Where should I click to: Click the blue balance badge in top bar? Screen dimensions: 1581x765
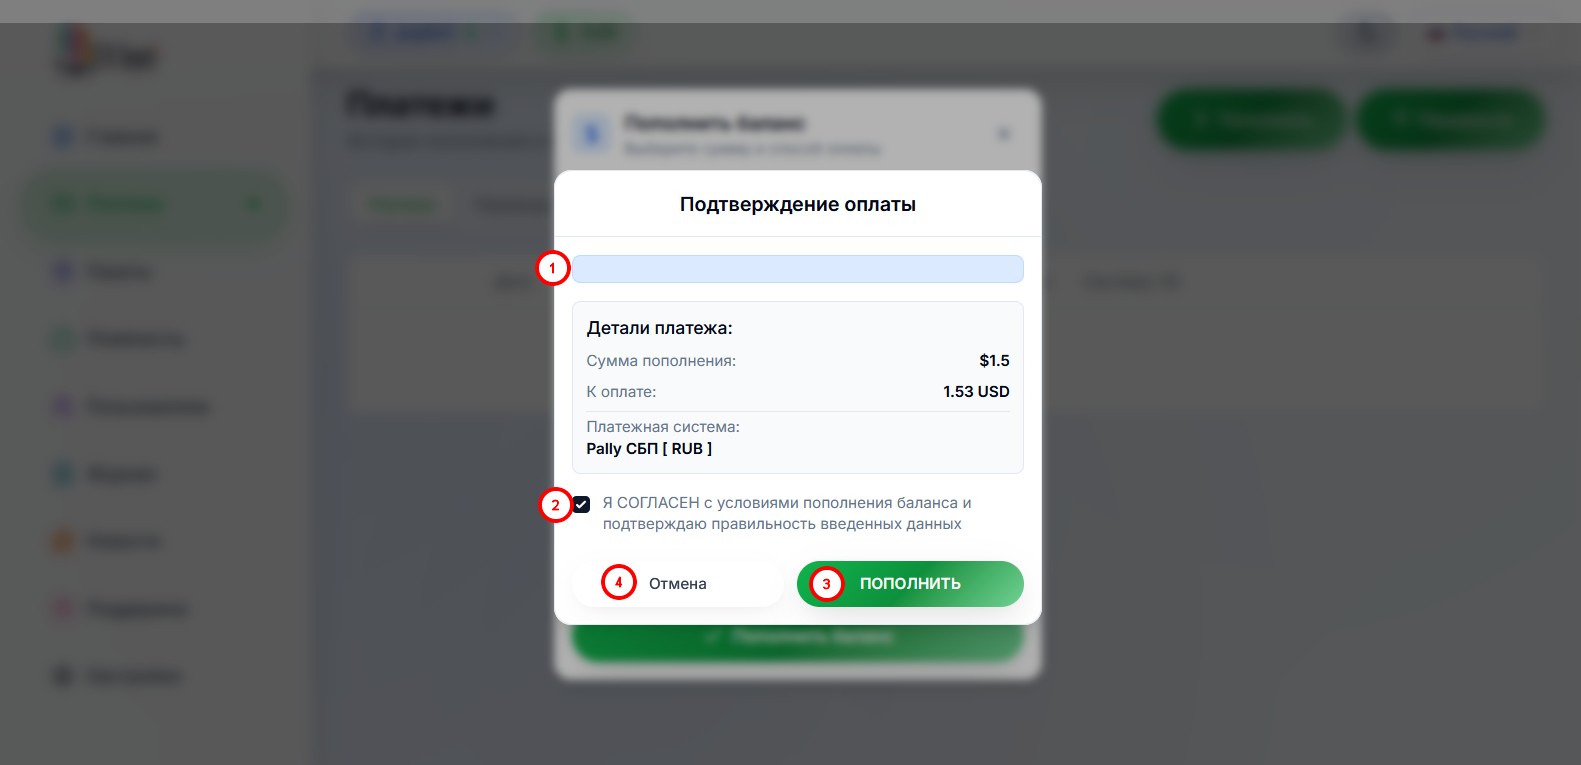(430, 33)
